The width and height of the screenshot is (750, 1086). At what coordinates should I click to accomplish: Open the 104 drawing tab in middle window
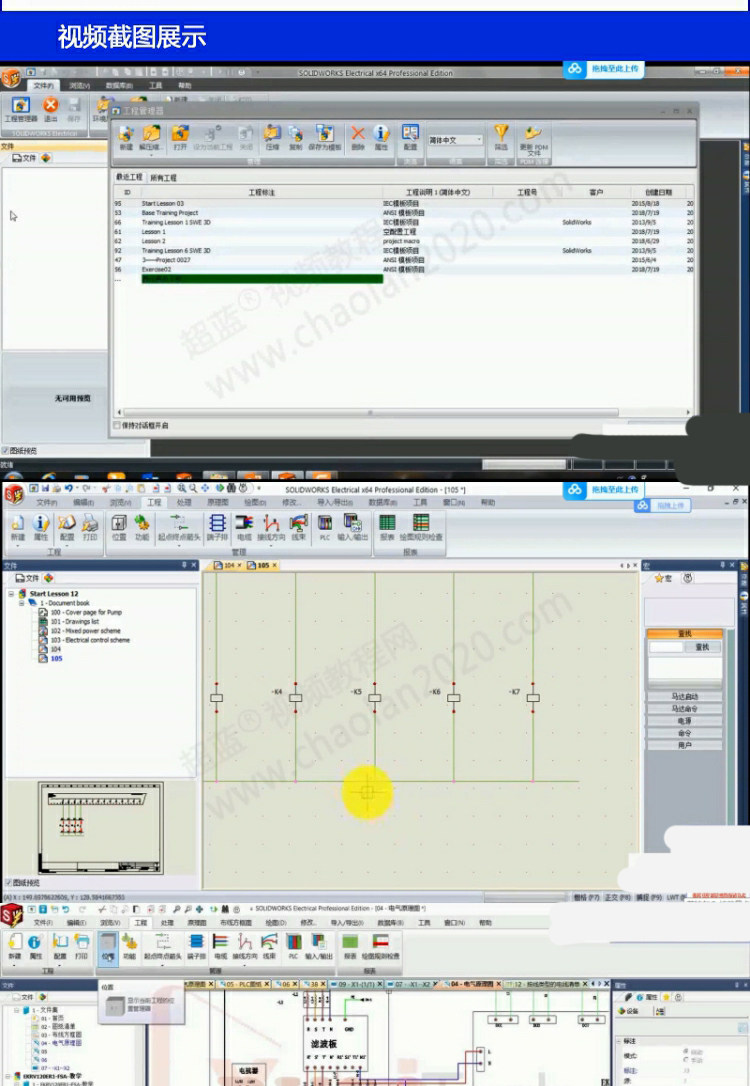229,565
